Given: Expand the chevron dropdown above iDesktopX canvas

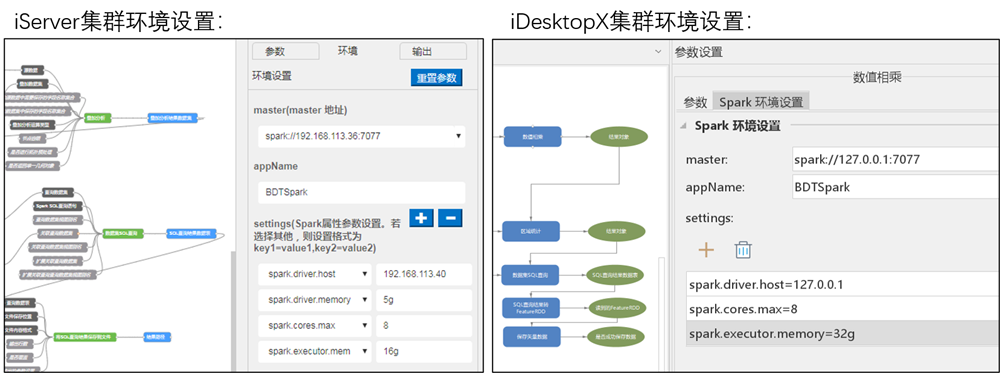Looking at the screenshot, I should pos(659,52).
